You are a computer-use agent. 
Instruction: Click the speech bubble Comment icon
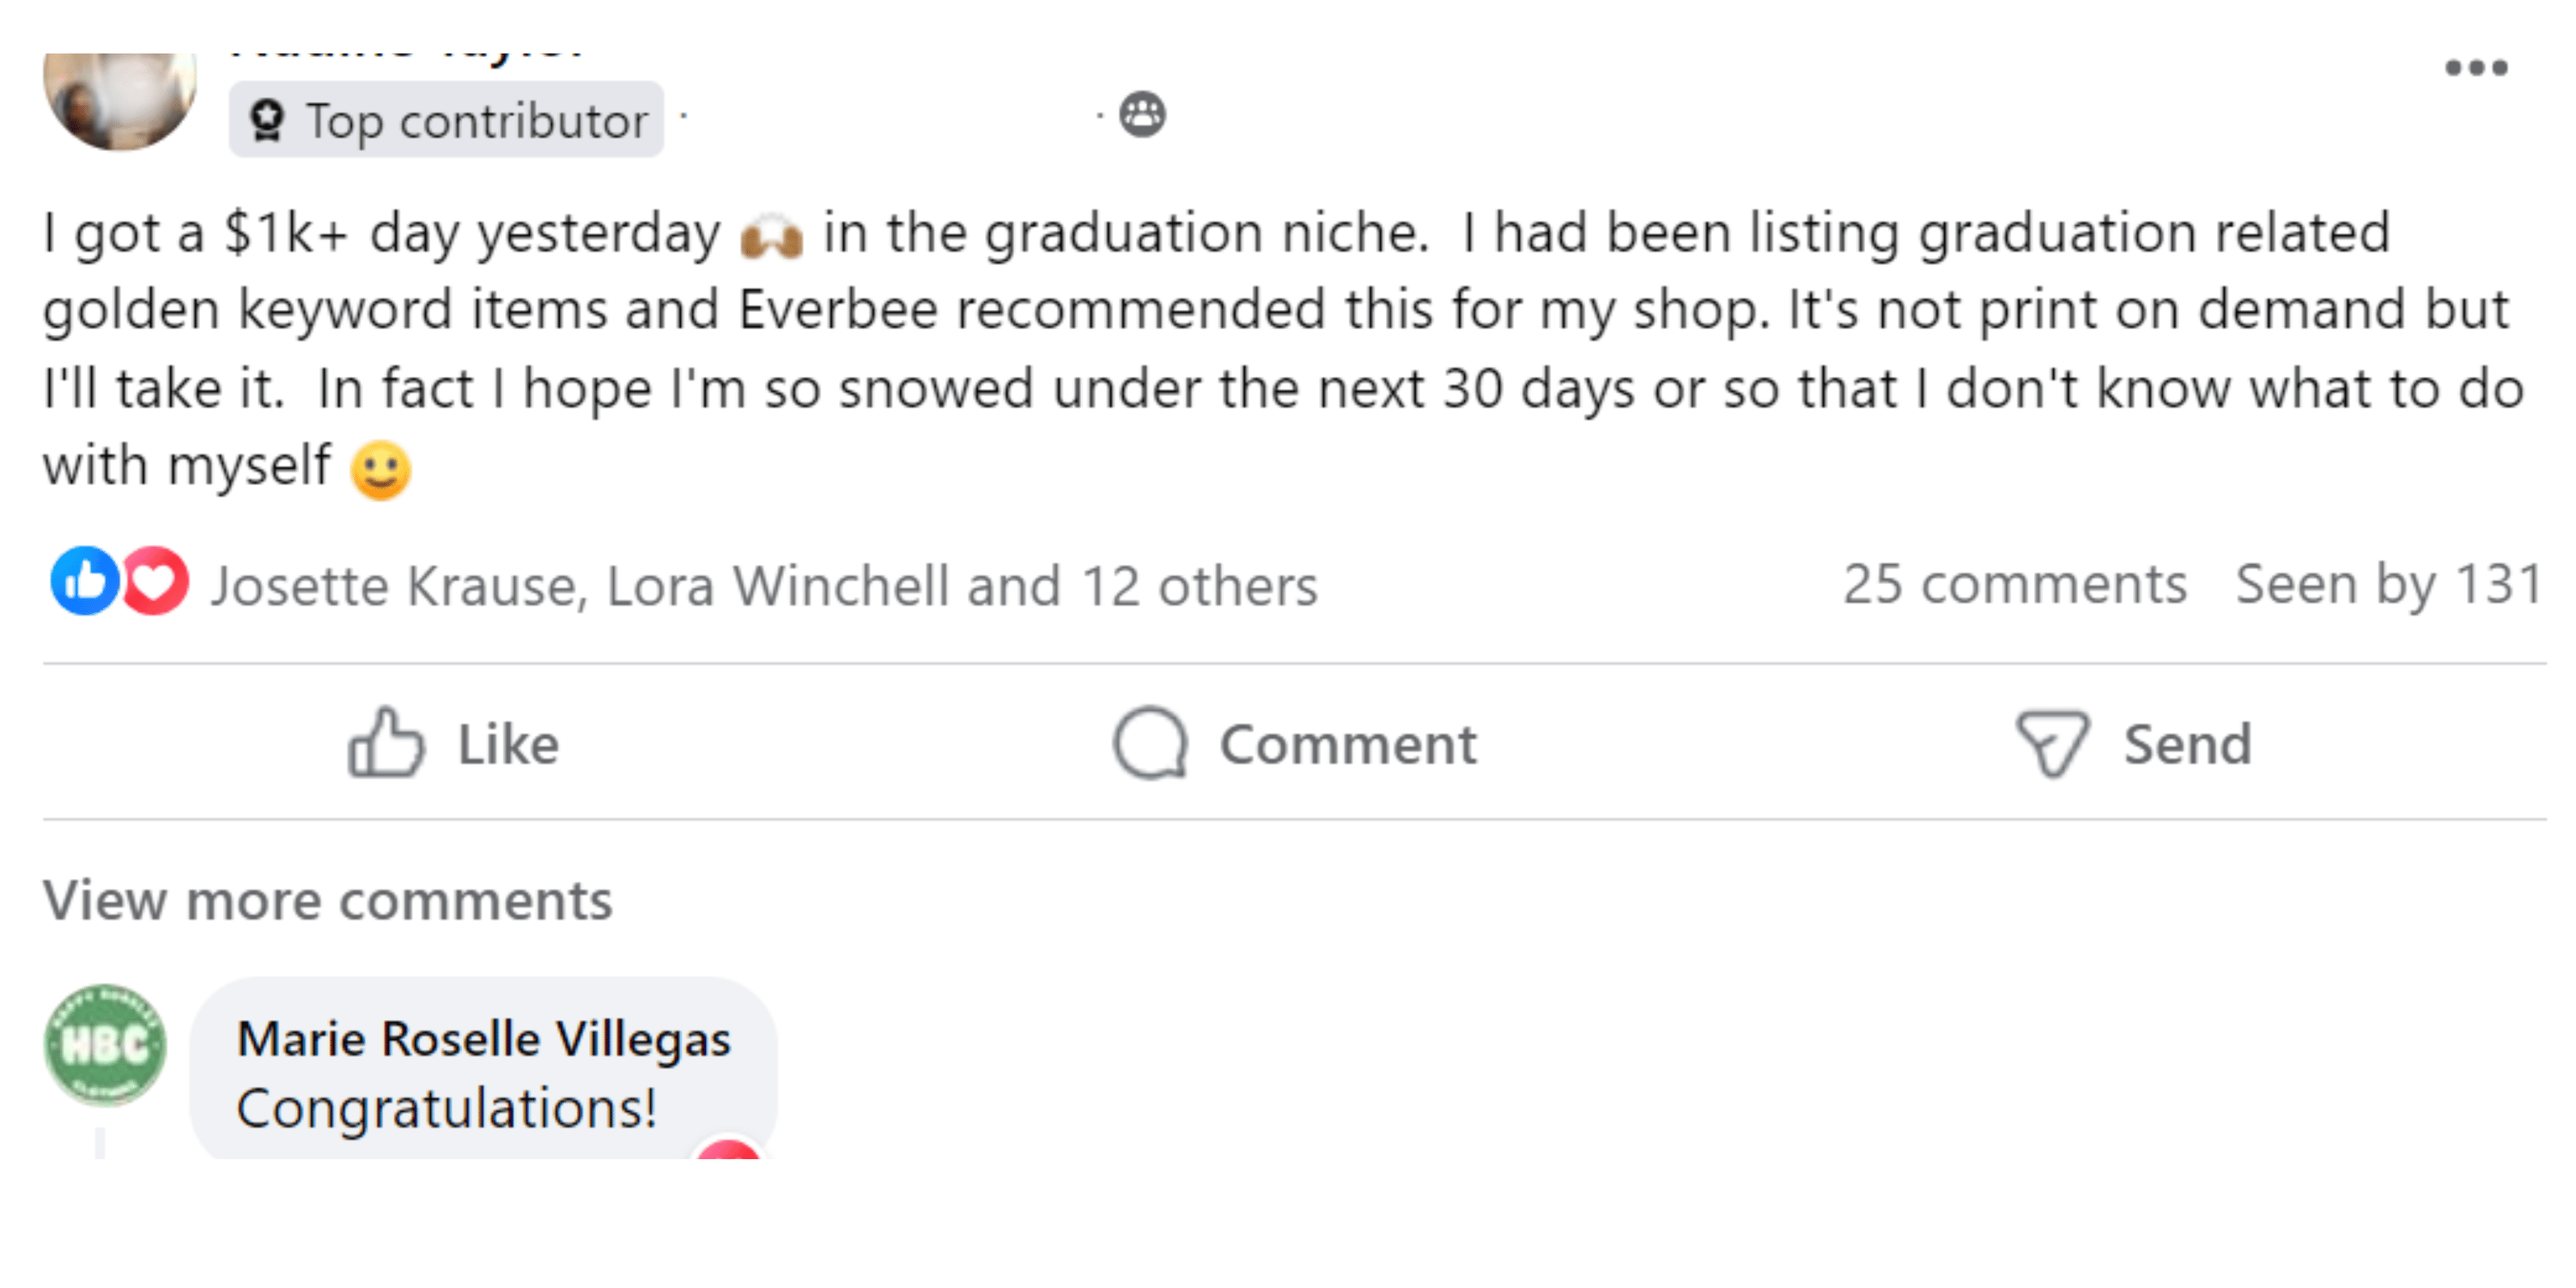pos(1150,743)
